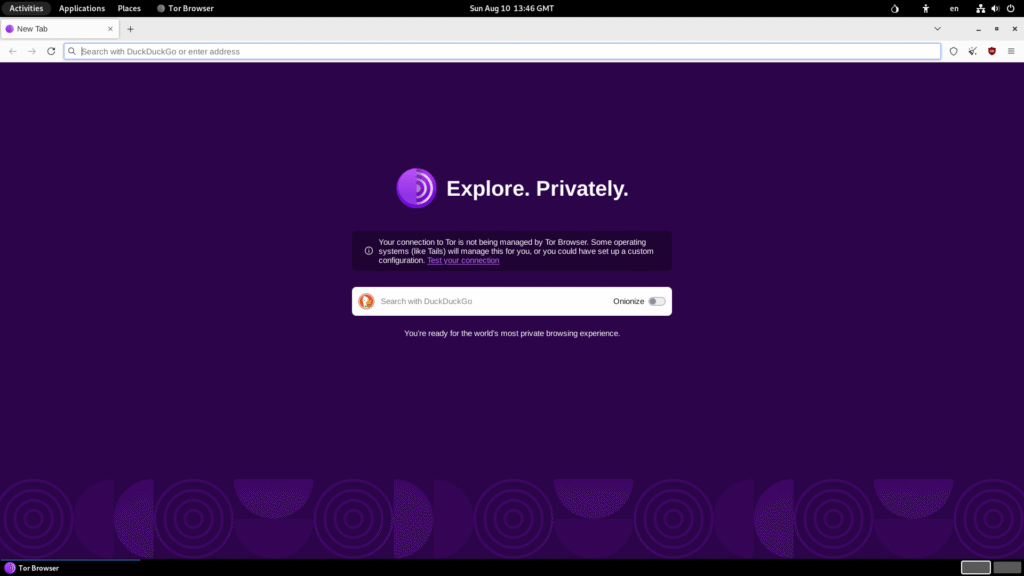Open a new tab with plus button
This screenshot has height=576, width=1024.
click(x=130, y=29)
